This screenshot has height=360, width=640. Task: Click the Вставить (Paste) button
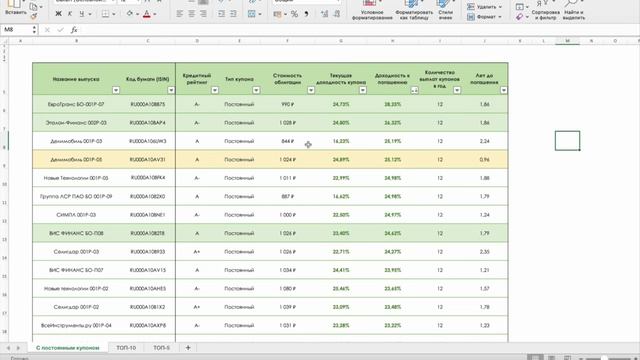16,8
